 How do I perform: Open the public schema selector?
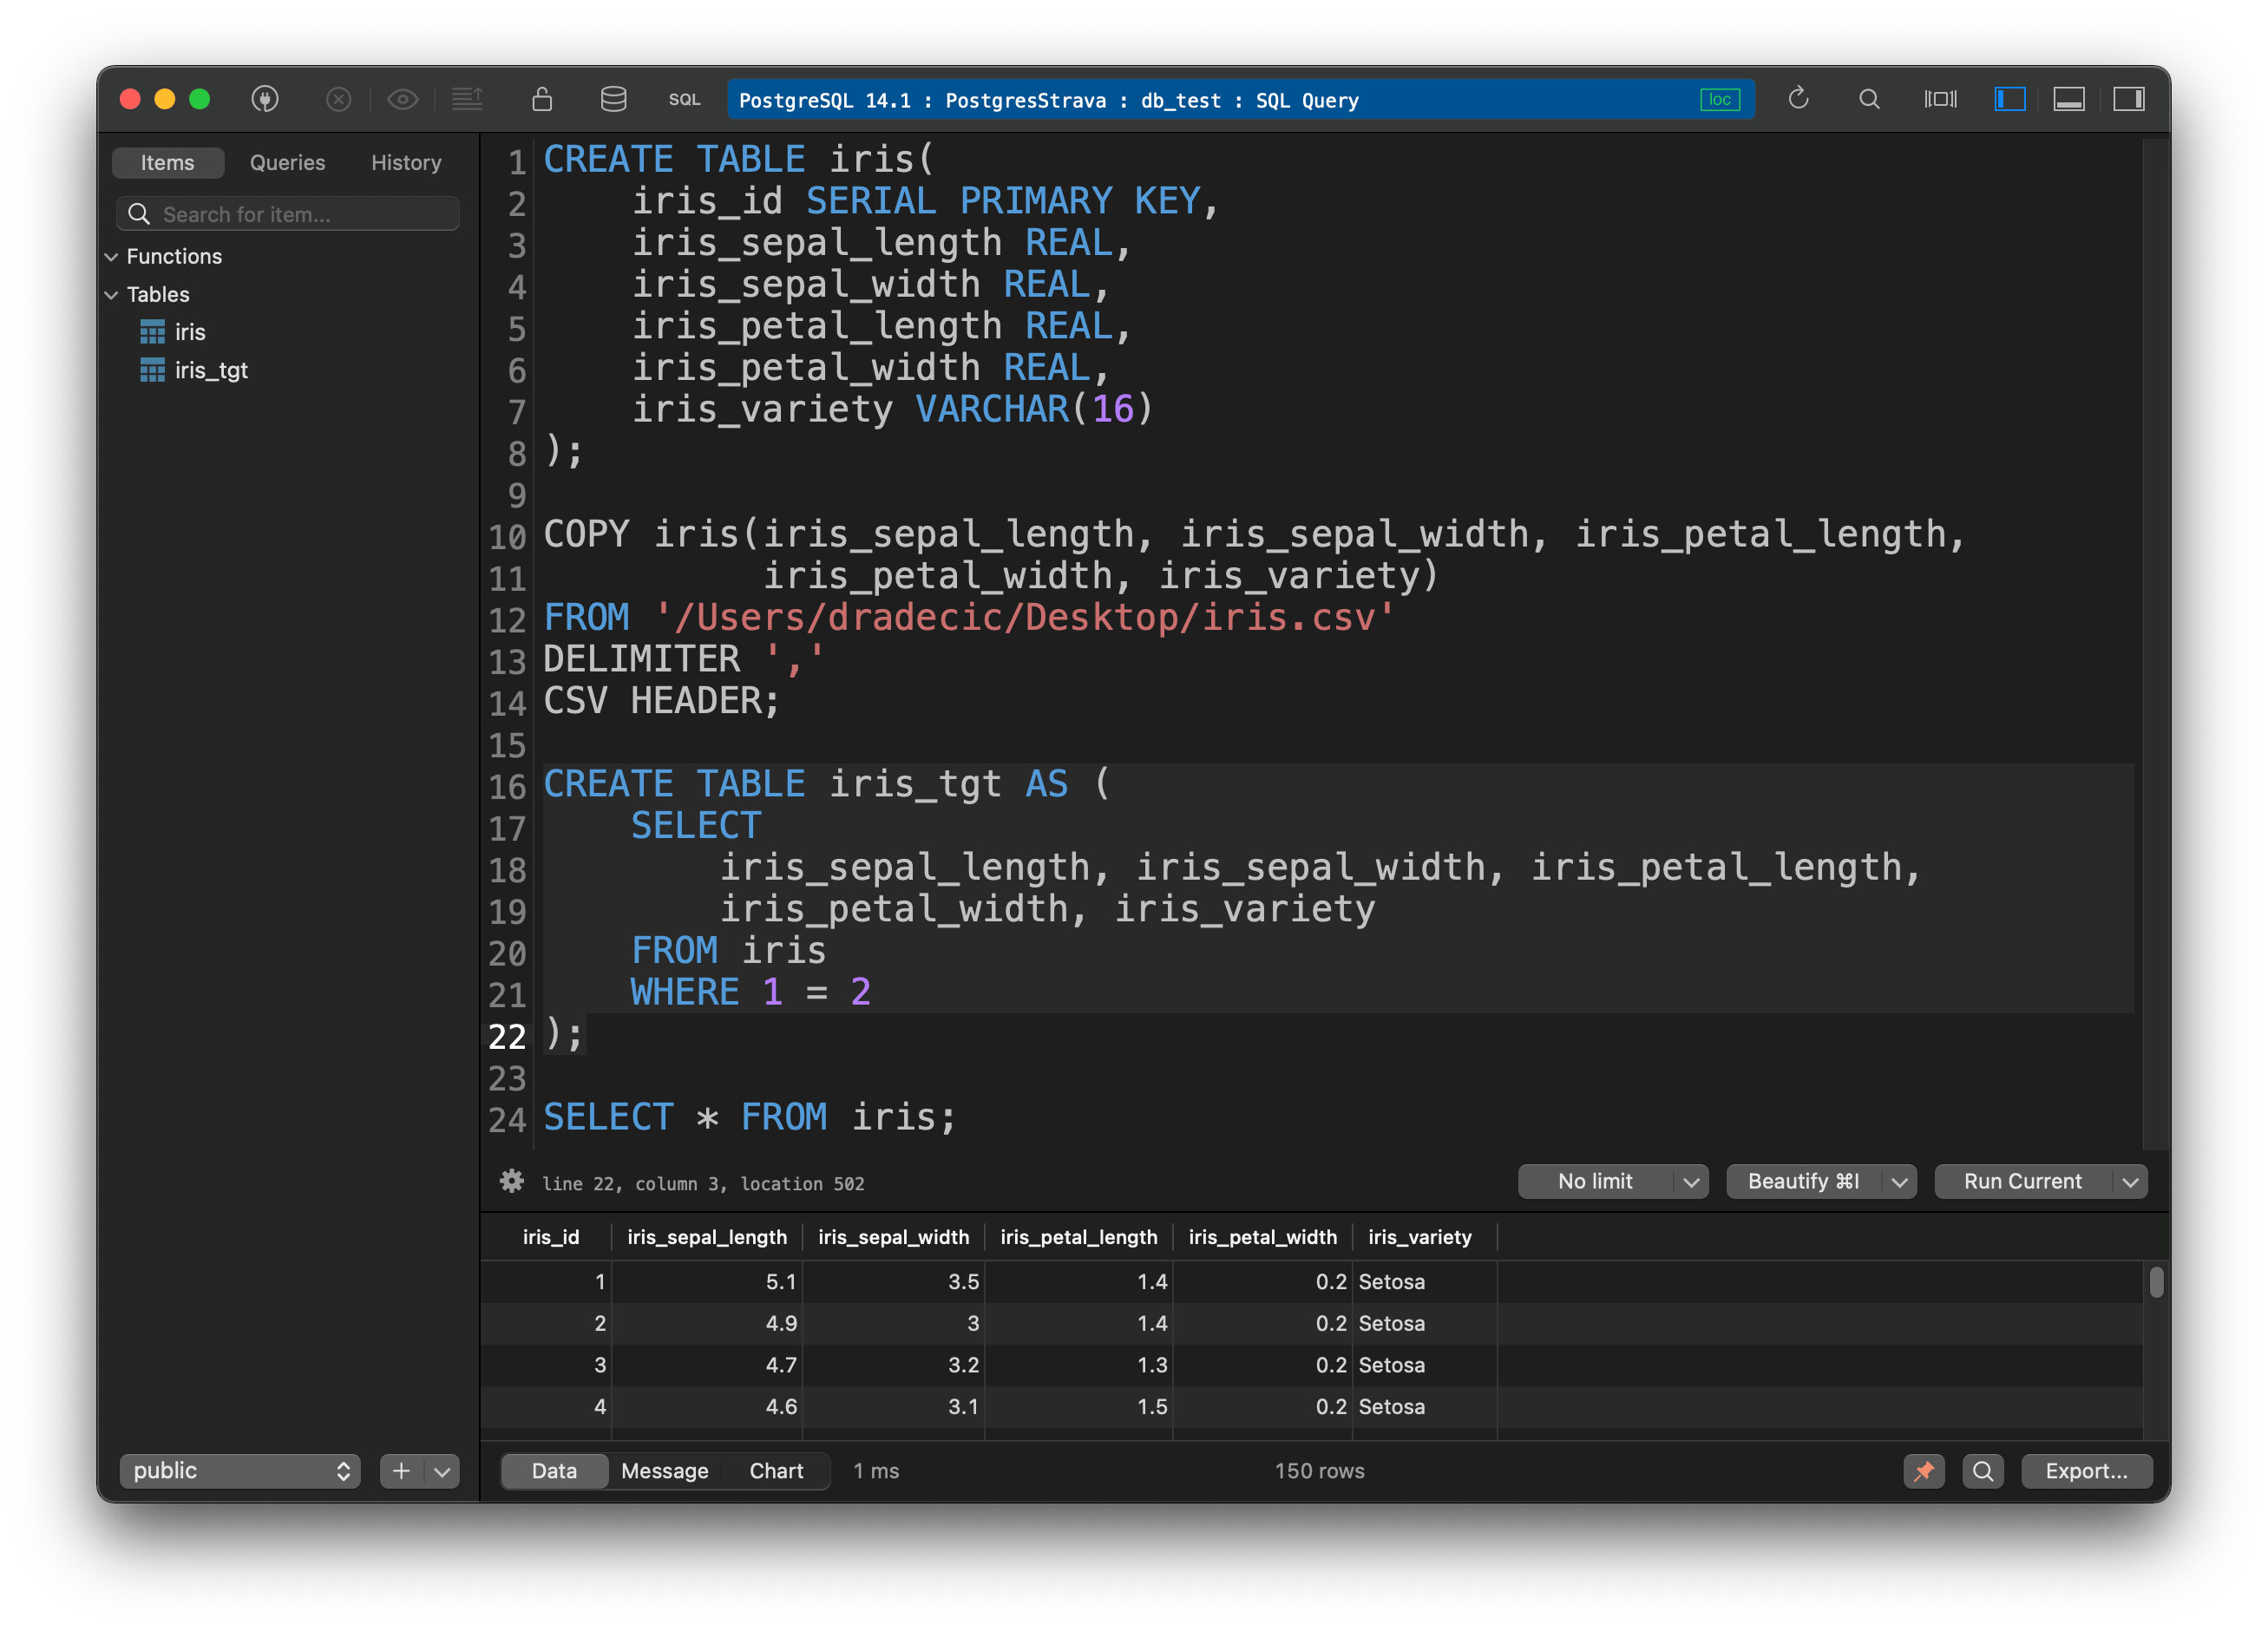tap(239, 1471)
